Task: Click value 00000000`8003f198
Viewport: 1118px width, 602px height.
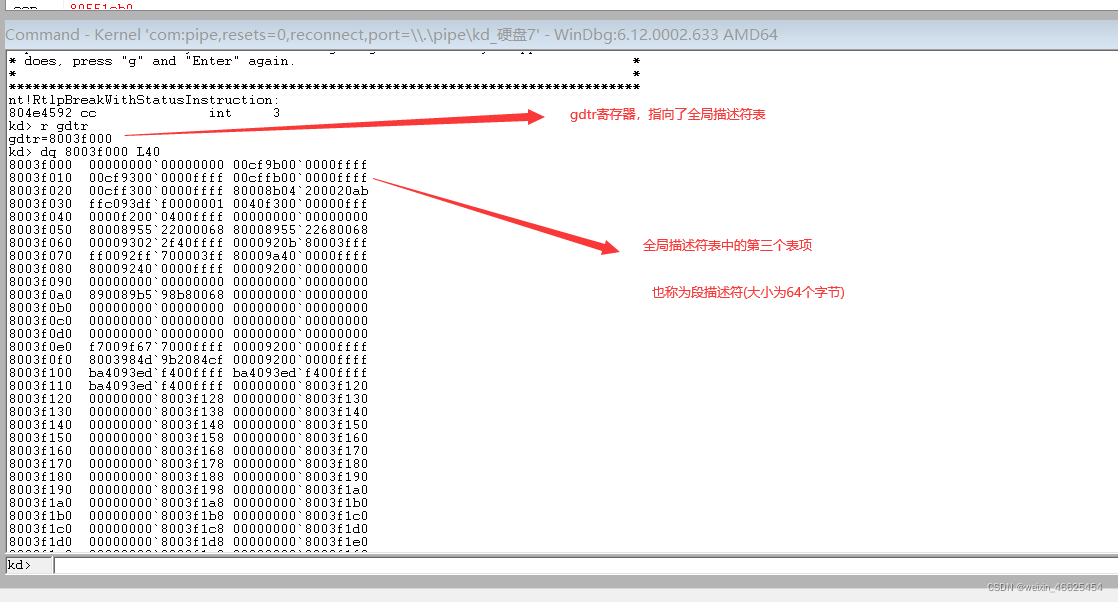Action: [156, 489]
